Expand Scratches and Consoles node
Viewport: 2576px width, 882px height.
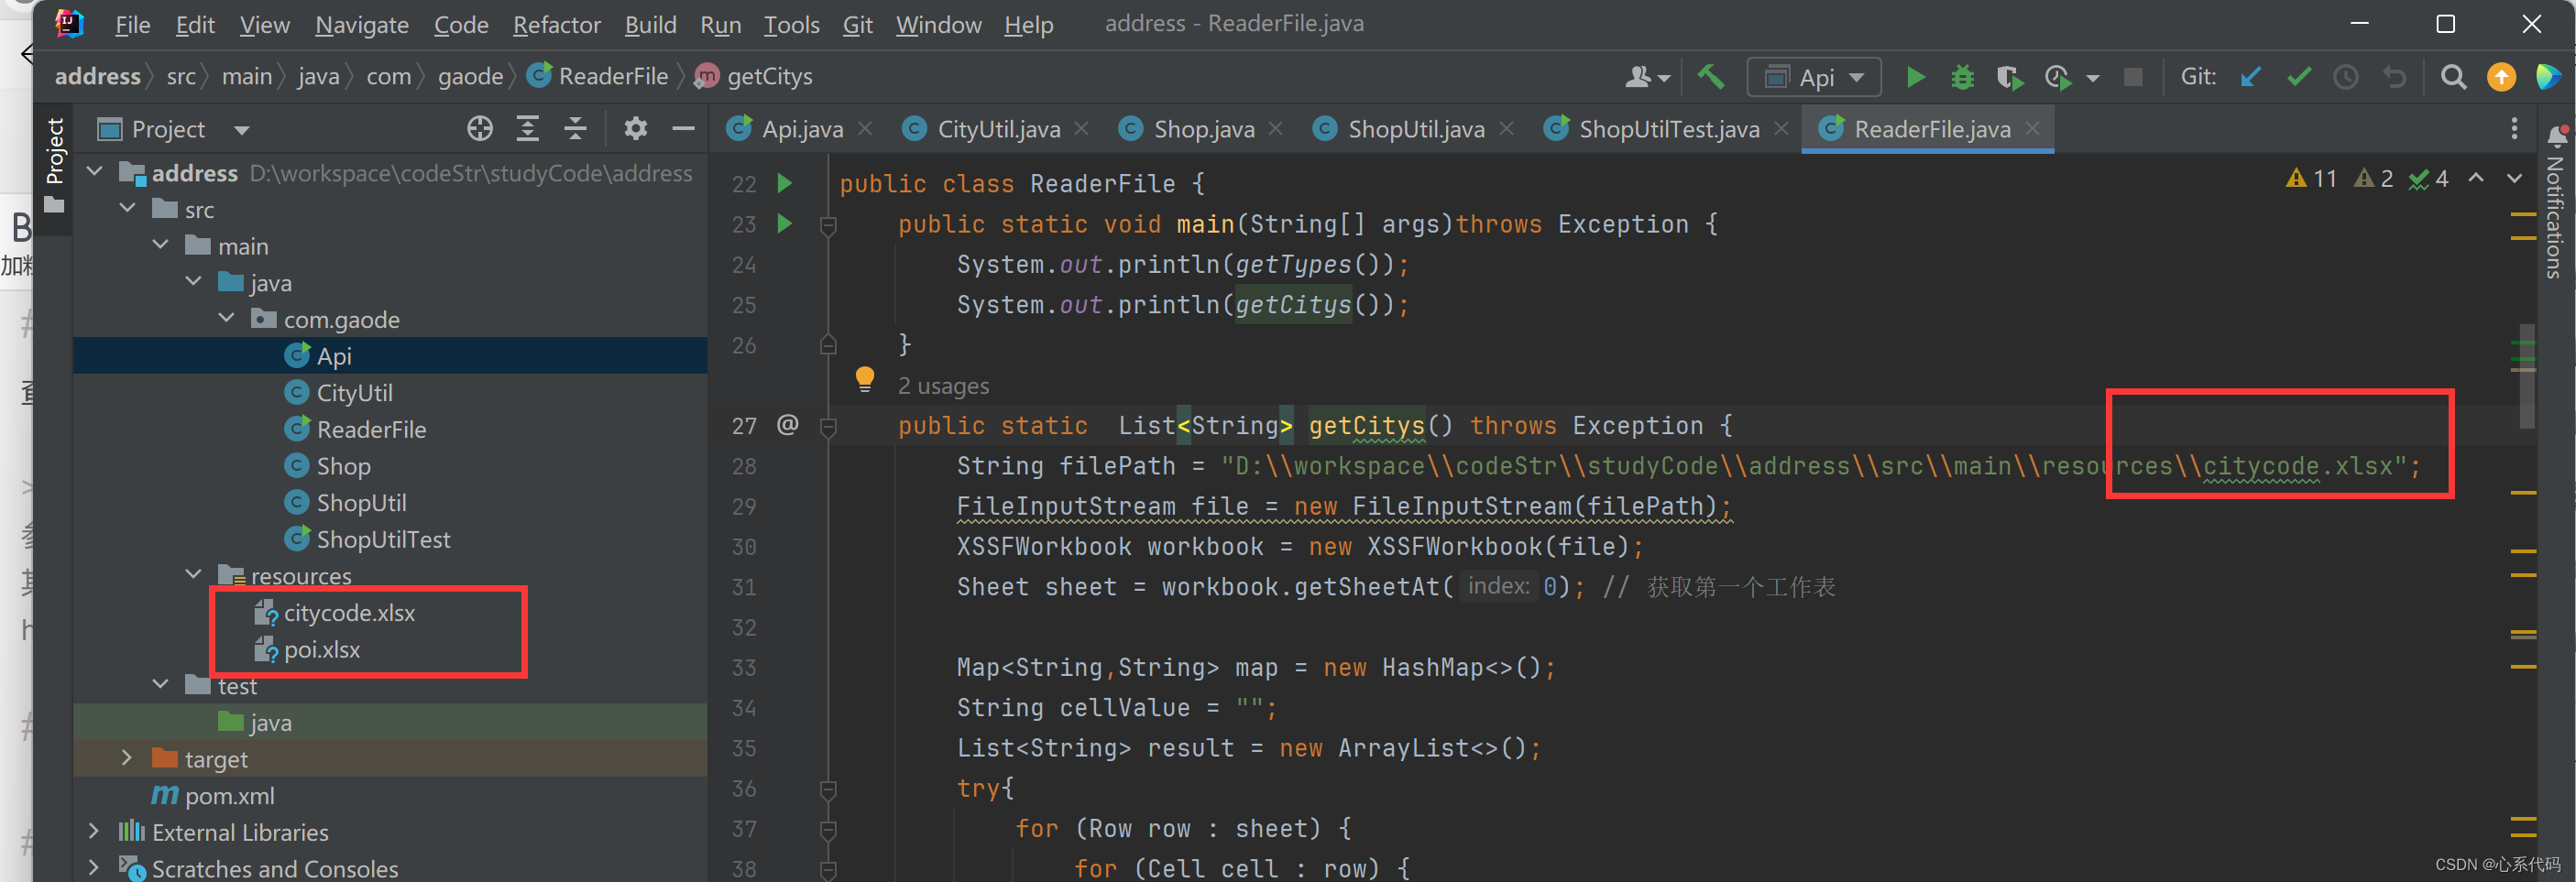(x=94, y=867)
